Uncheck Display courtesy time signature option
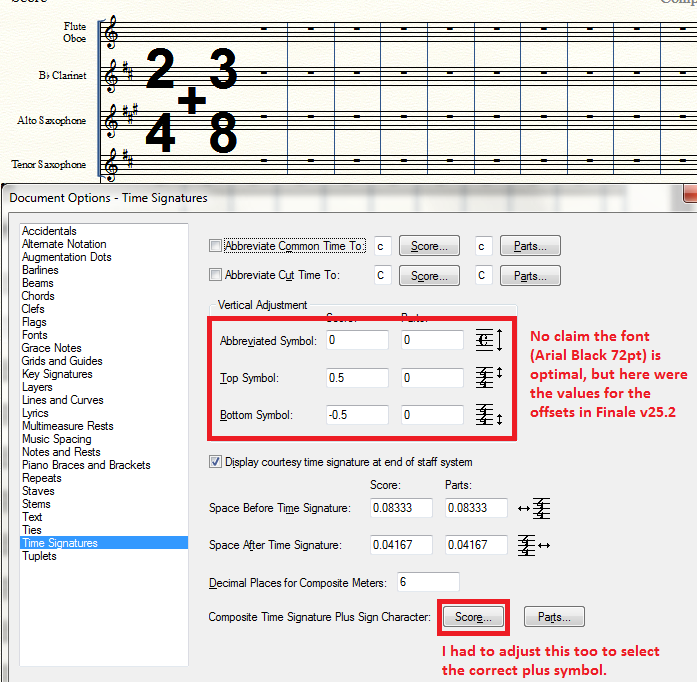The height and width of the screenshot is (682, 697). coord(216,462)
